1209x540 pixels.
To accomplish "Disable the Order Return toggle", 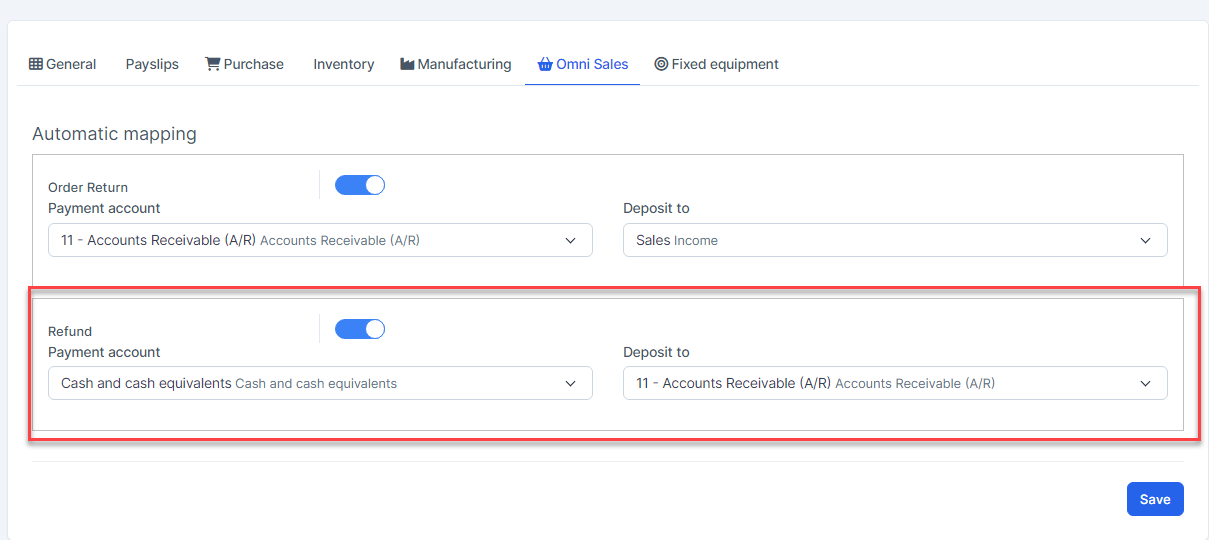I will [360, 185].
